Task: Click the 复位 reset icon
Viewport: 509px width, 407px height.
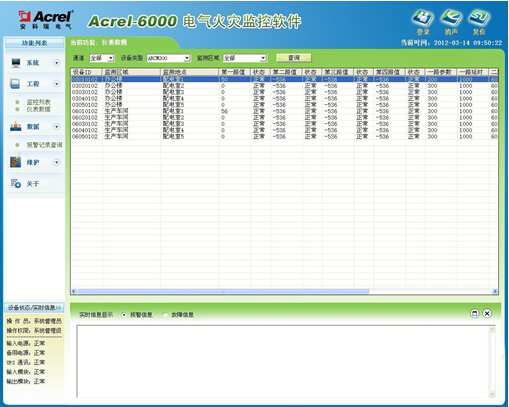Action: pos(479,18)
